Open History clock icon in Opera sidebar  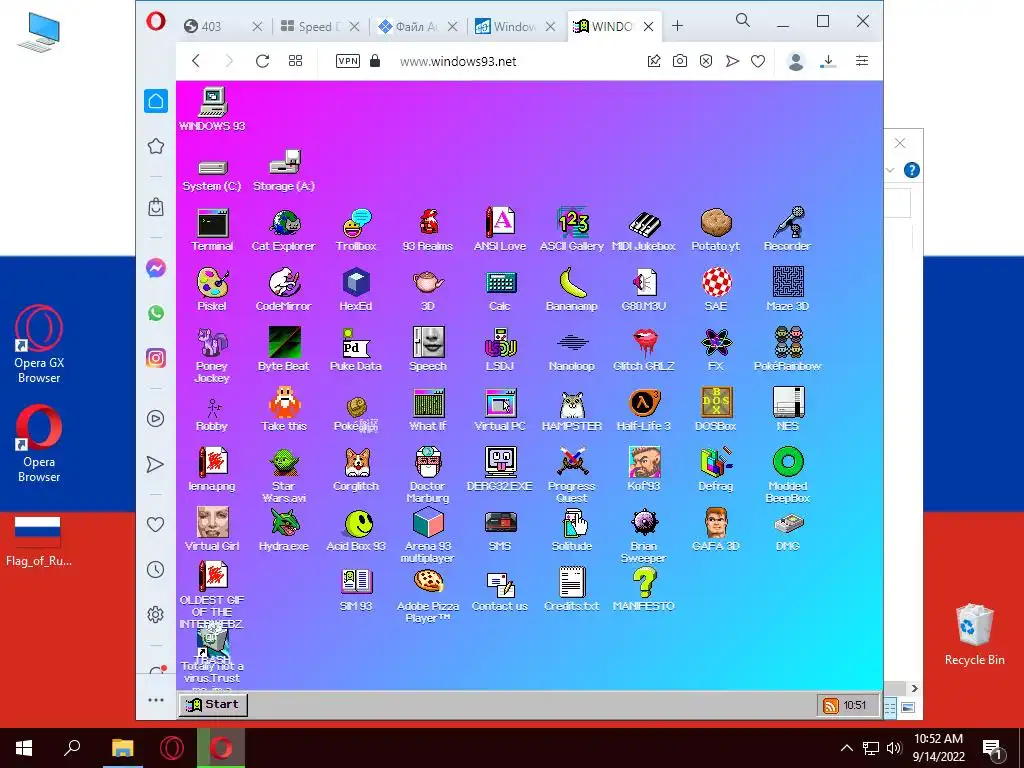155,569
